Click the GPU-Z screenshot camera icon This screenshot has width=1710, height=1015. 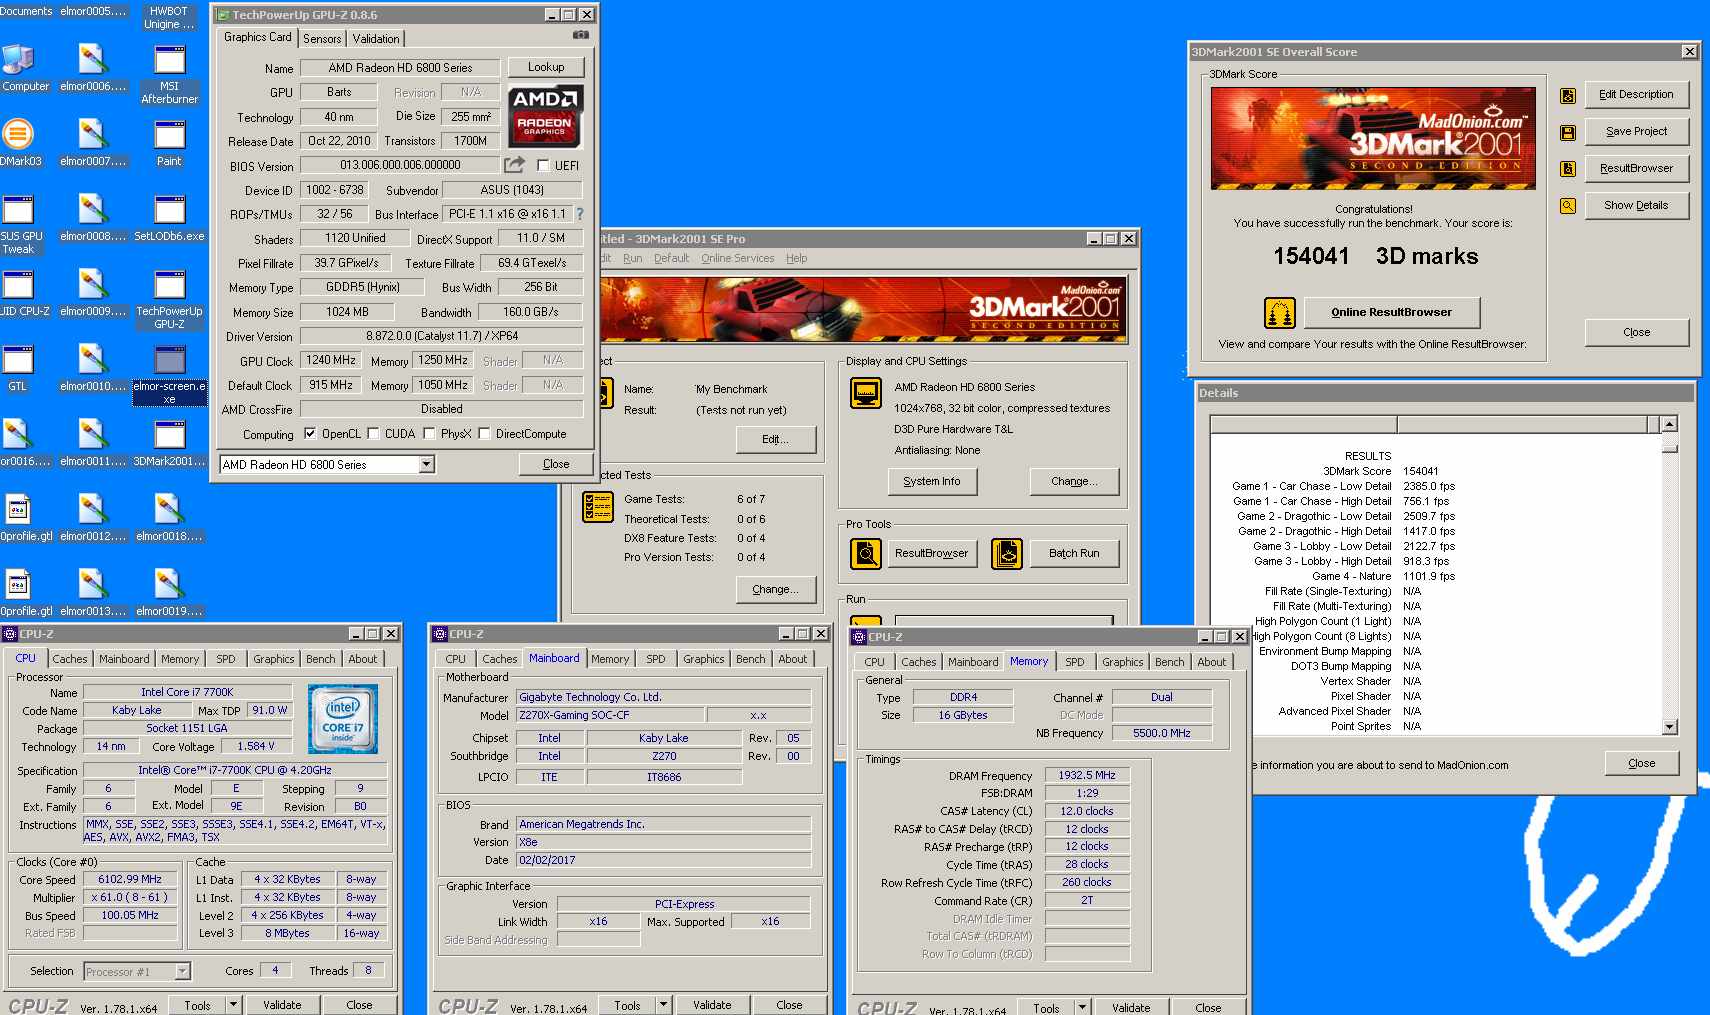coord(581,35)
